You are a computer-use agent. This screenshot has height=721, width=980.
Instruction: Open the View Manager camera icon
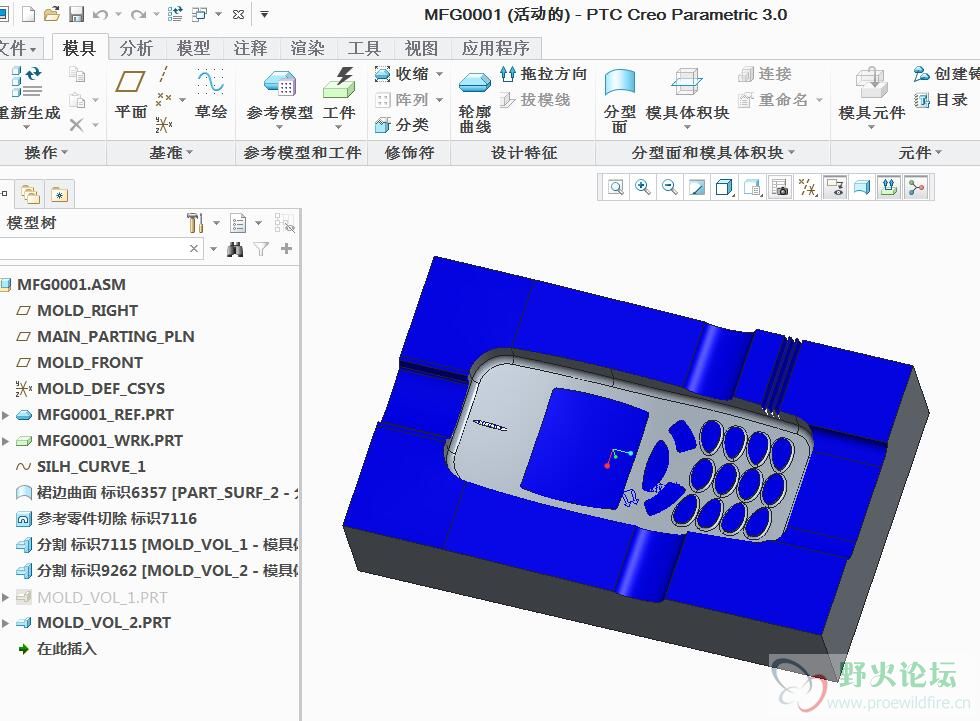[x=780, y=187]
